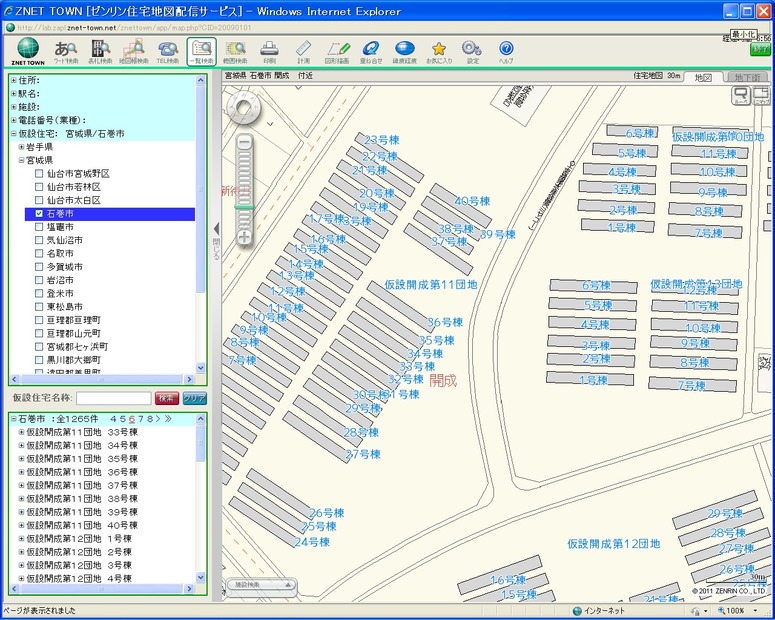
Task: Open the ワード検索 word search tool
Action: 66,52
